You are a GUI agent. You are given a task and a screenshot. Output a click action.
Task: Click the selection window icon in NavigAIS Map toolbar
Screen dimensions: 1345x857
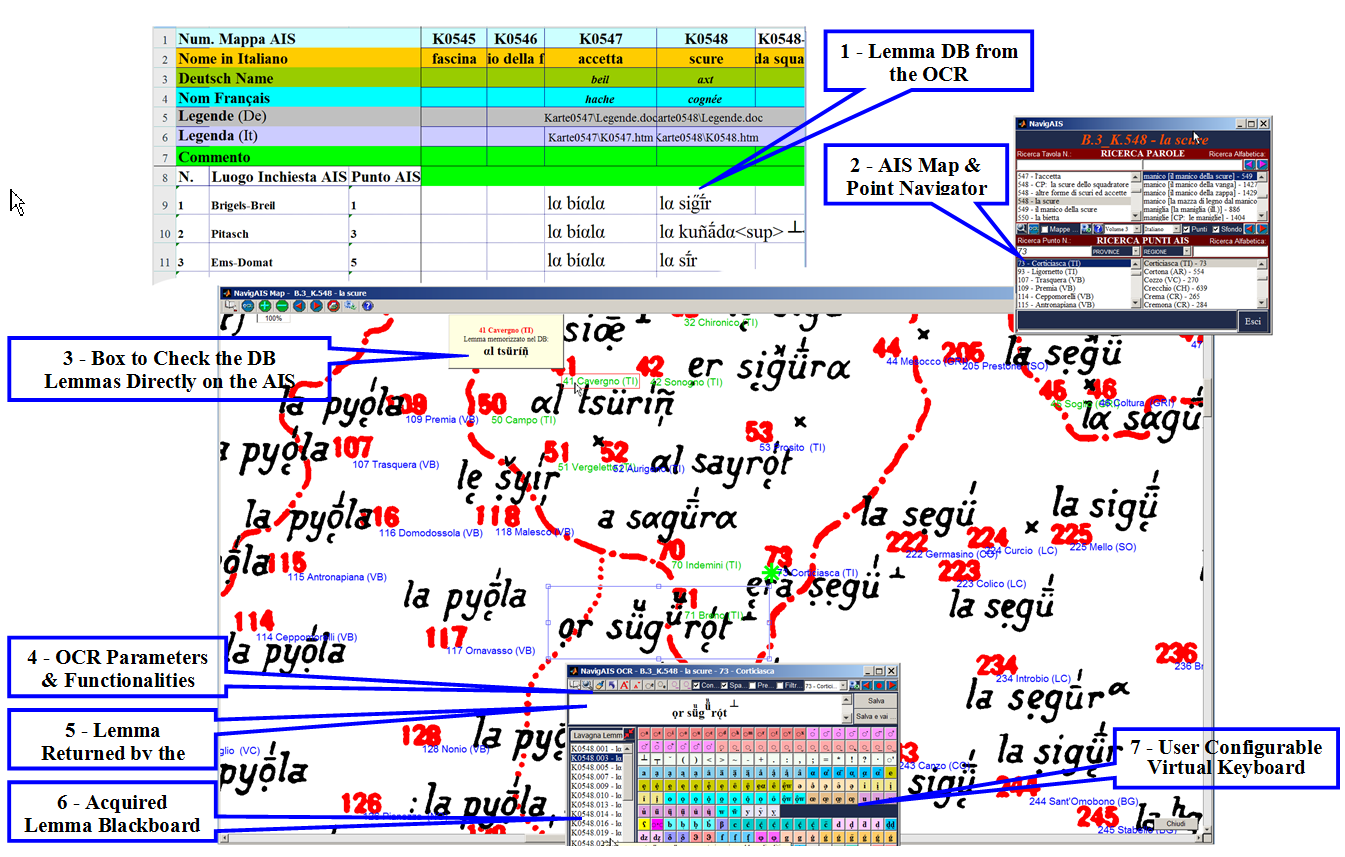pos(231,305)
